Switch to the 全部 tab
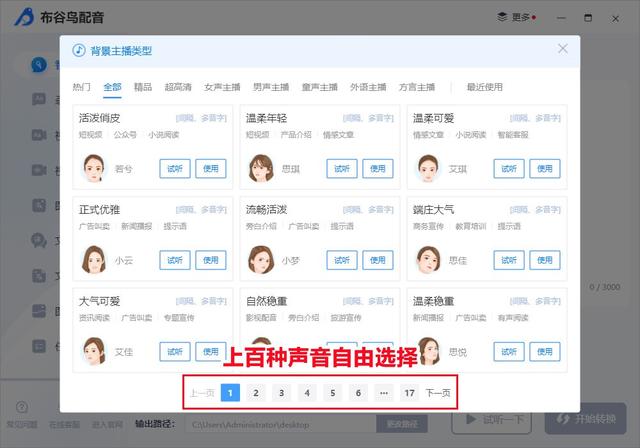This screenshot has height=448, width=640. click(112, 87)
